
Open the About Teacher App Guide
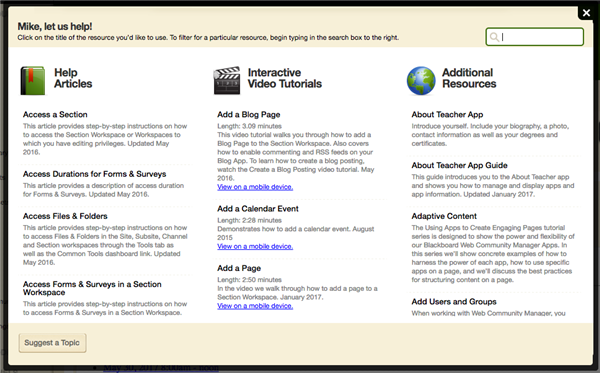pos(460,165)
